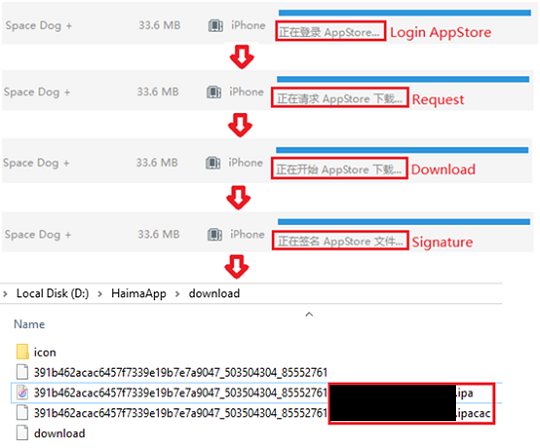Screen dimensions: 540x448
Task: Click the status text '正在请求 AppStore 下载...'
Action: [x=340, y=99]
